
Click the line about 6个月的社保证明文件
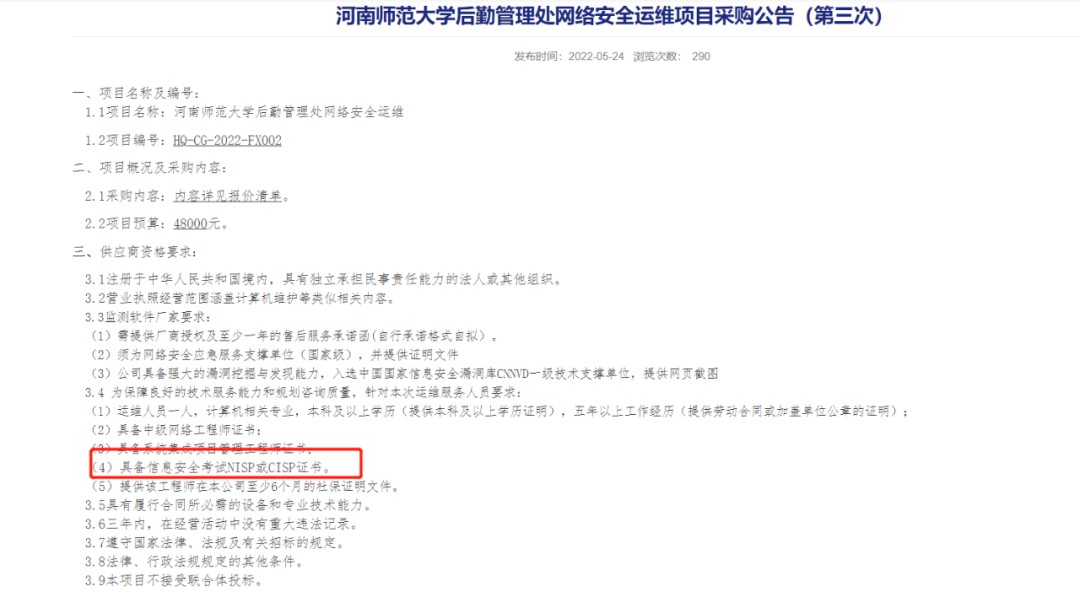coord(245,487)
